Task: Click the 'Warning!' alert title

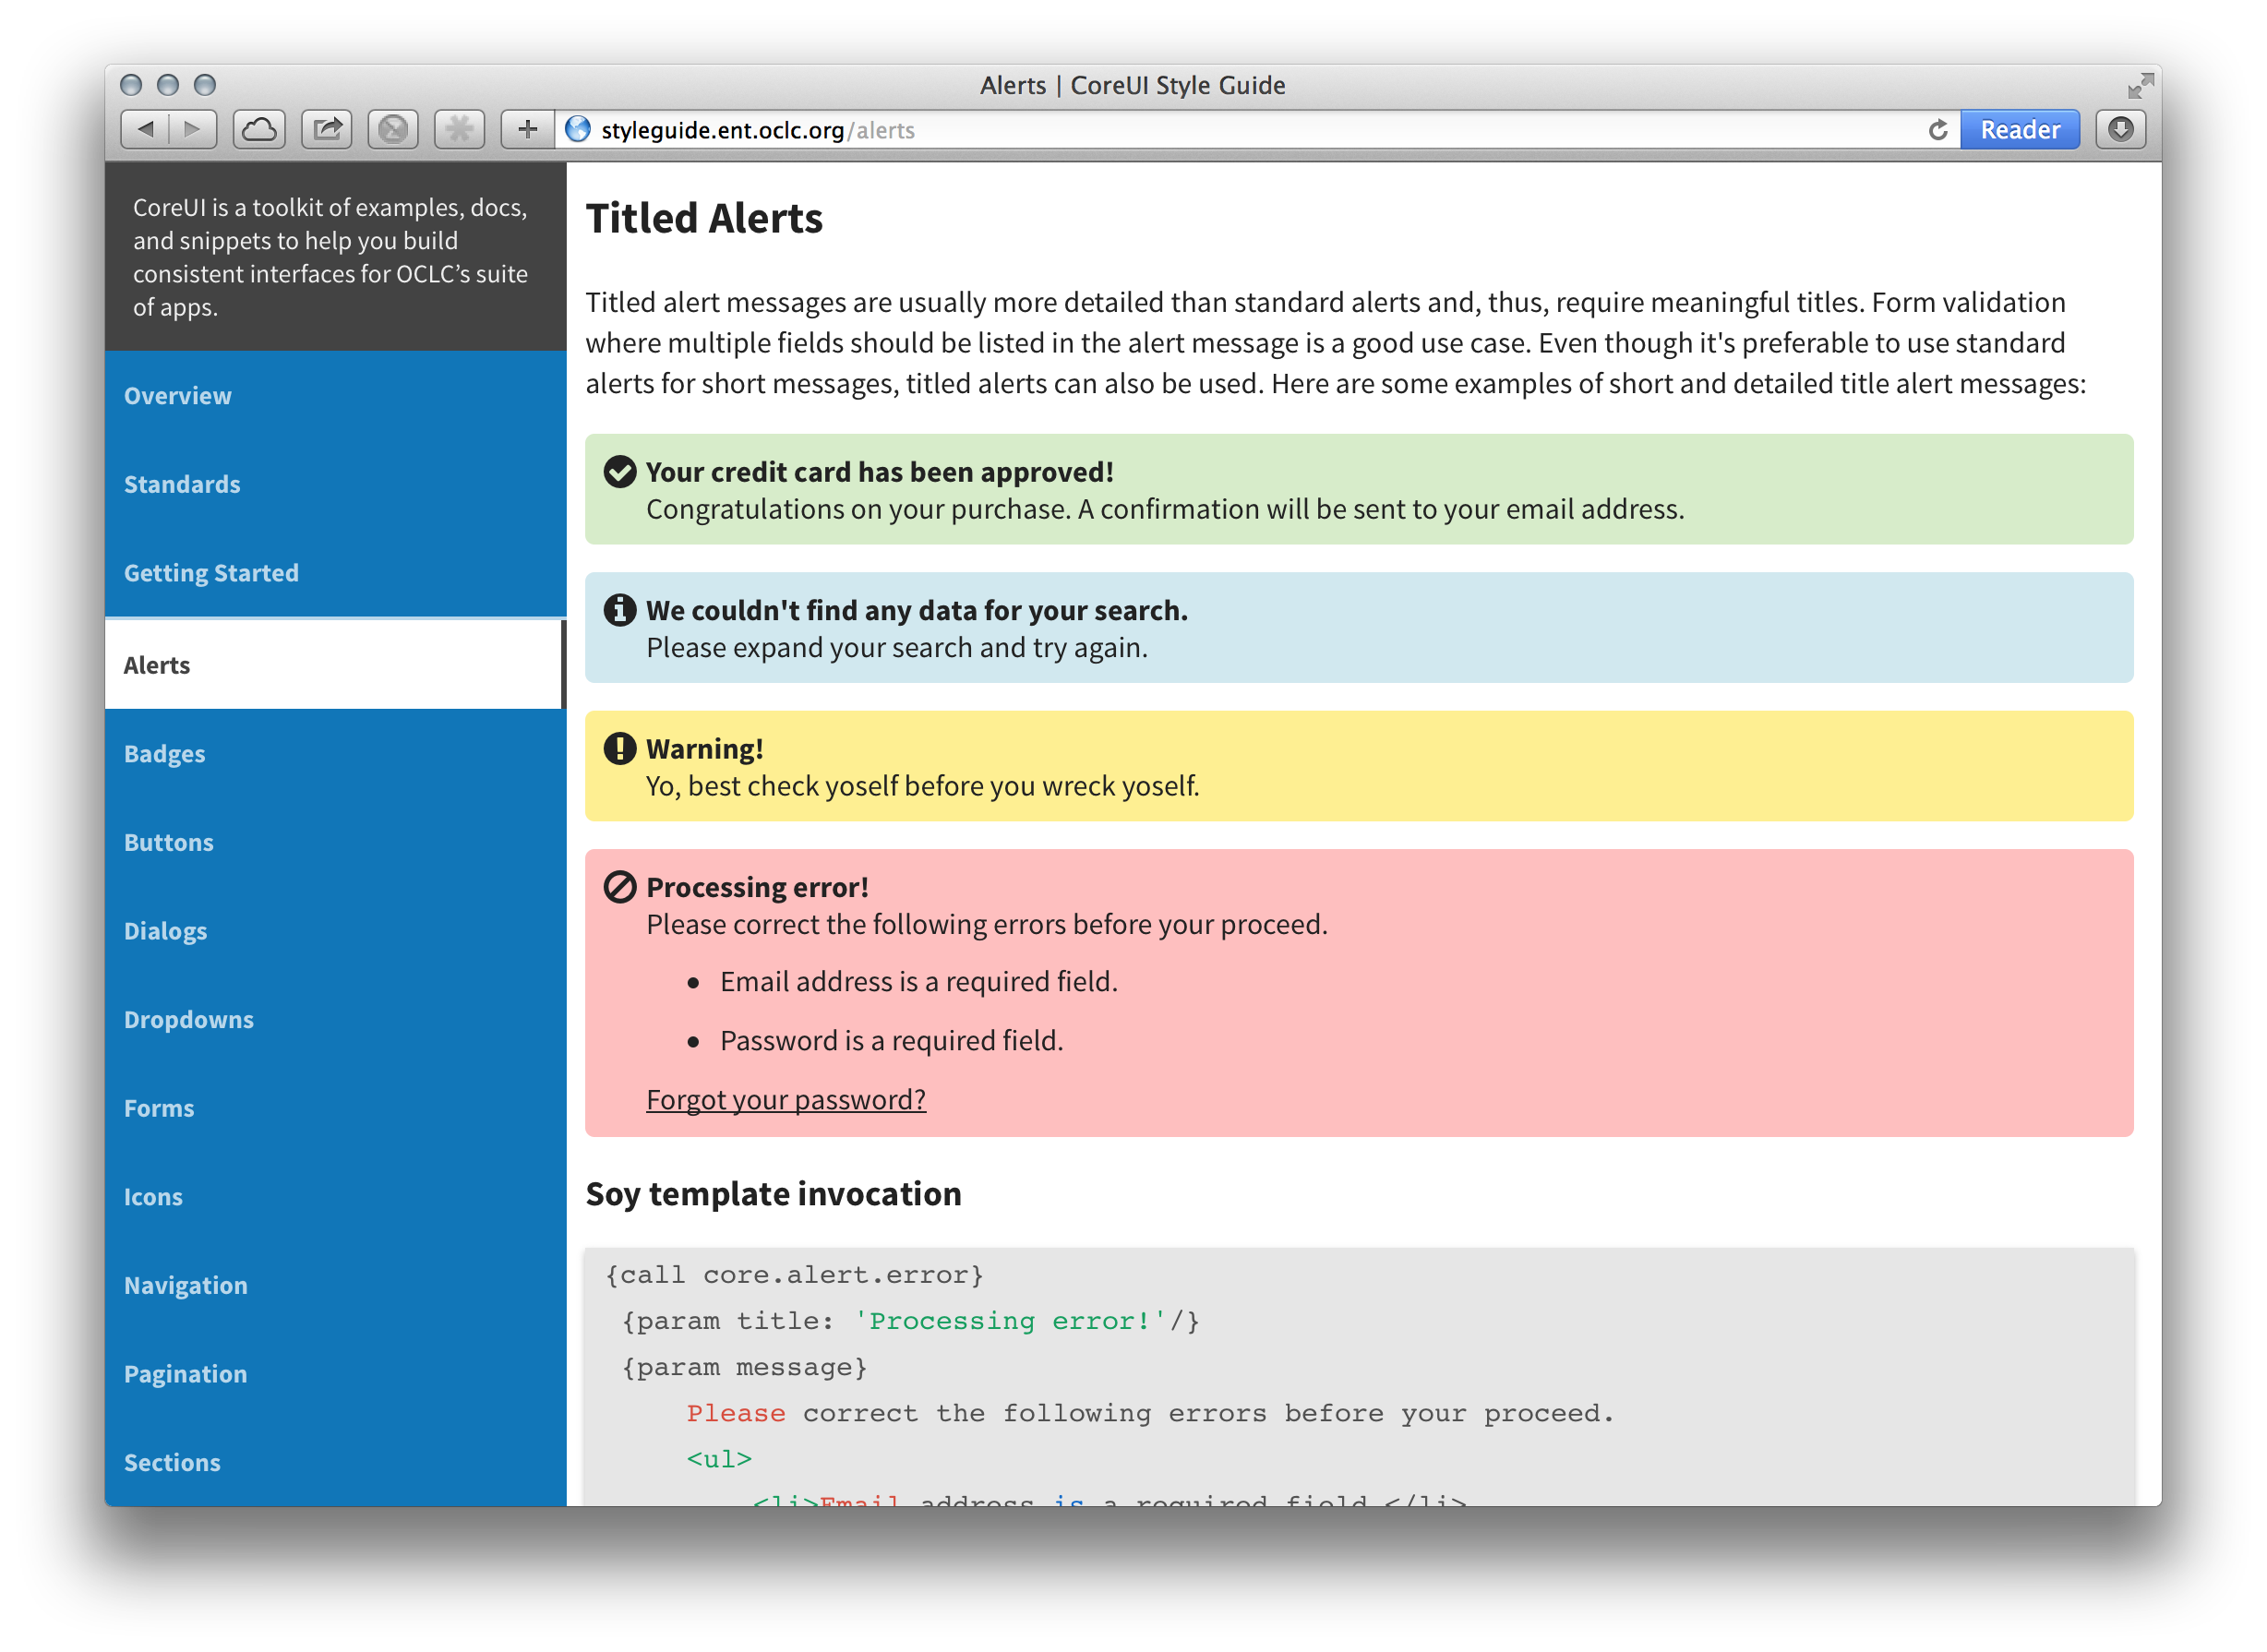Action: tap(705, 749)
